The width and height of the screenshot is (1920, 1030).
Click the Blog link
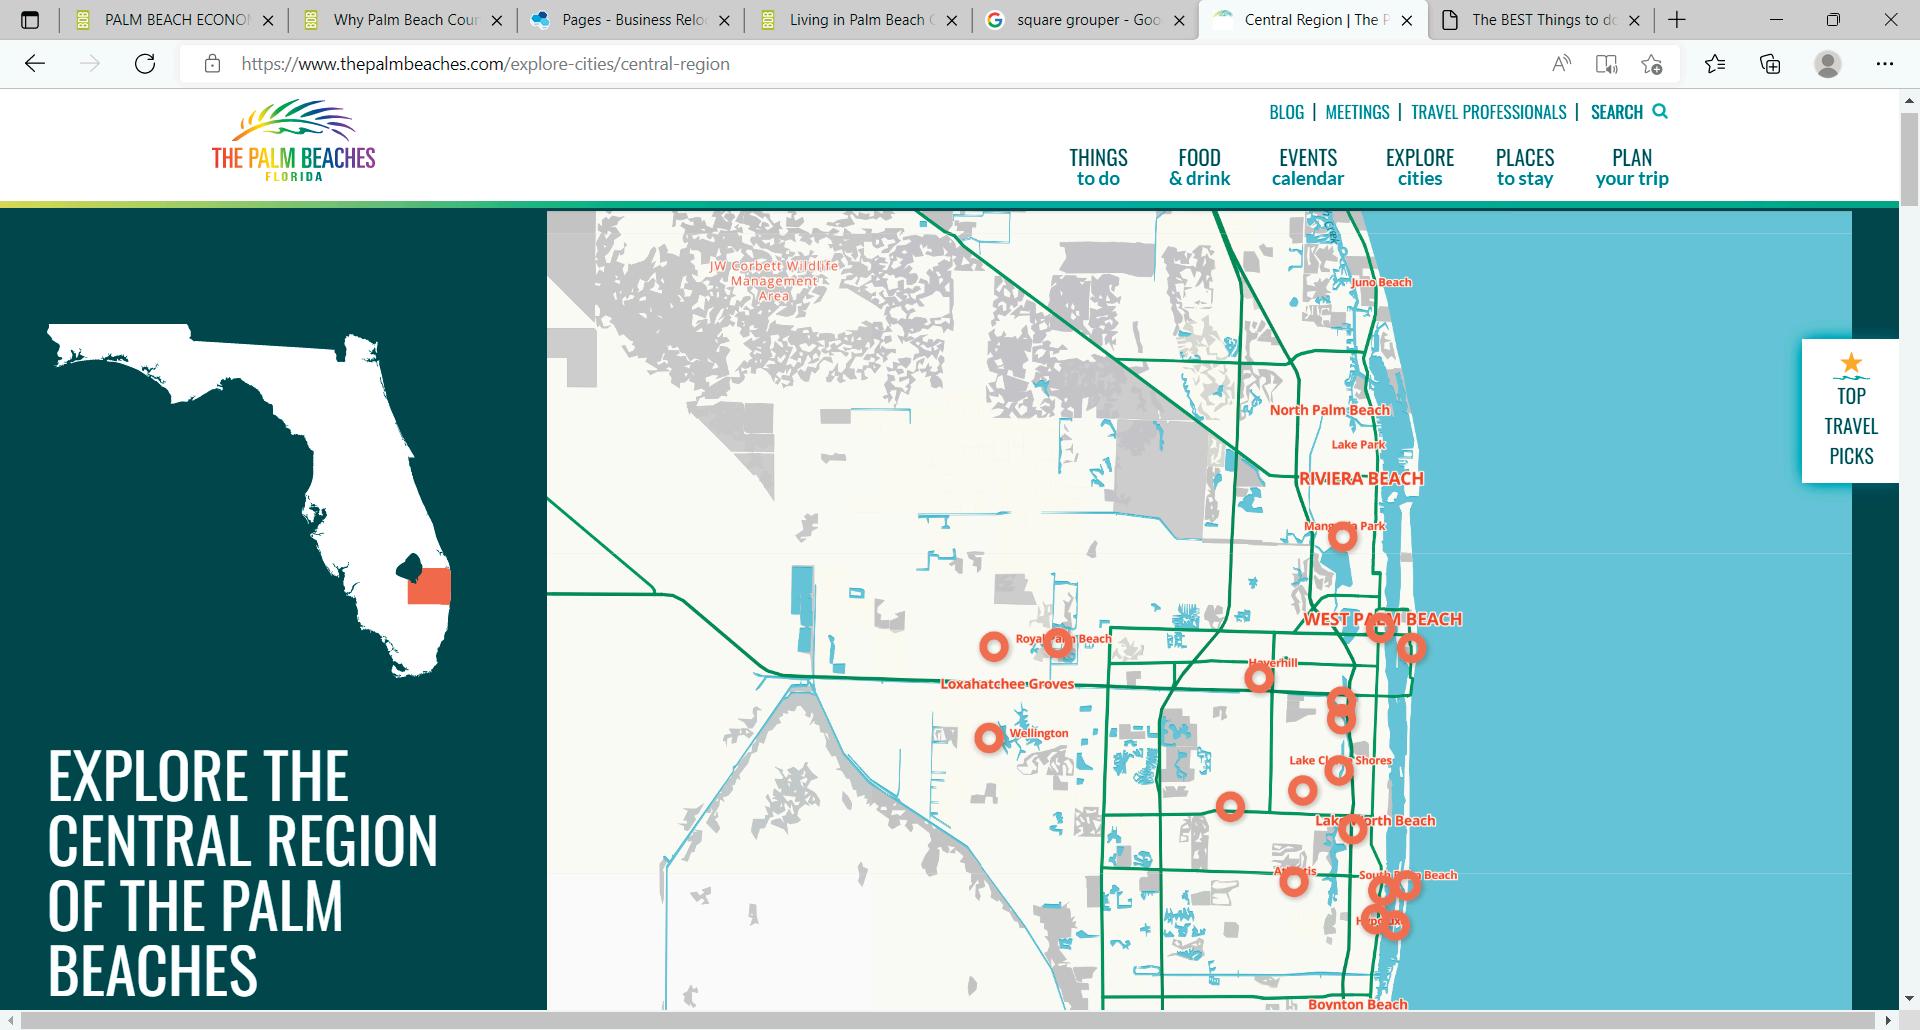point(1286,112)
